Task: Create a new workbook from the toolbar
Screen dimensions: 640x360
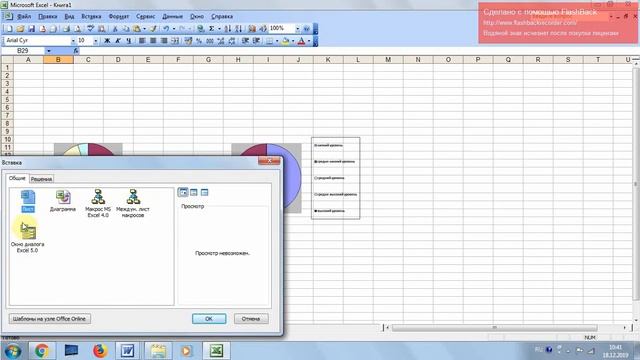Action: tap(9, 29)
